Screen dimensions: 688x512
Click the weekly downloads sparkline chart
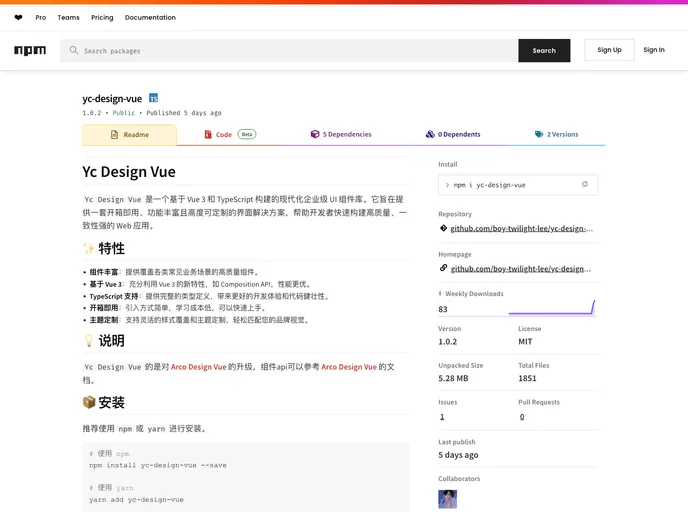click(552, 308)
